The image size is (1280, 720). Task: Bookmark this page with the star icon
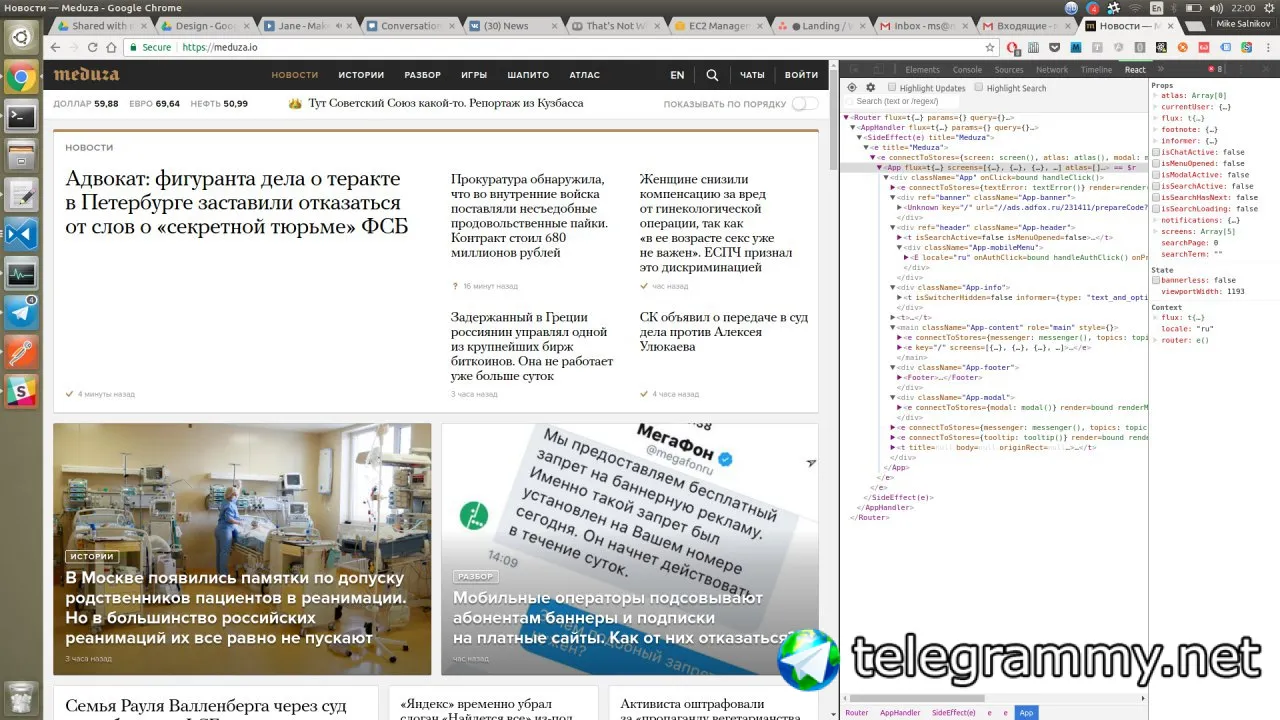[x=990, y=47]
